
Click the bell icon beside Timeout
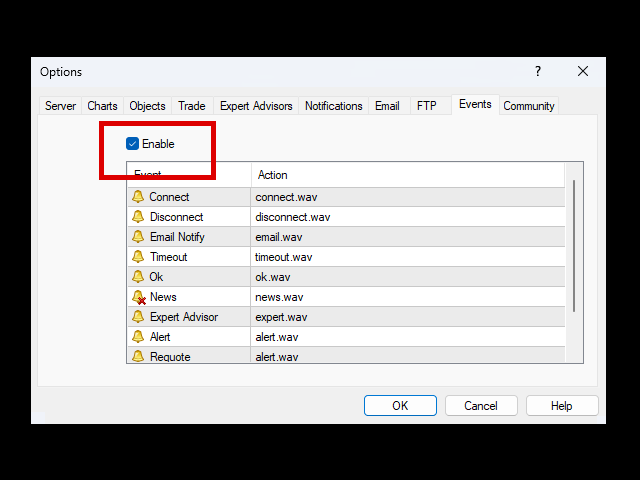138,257
